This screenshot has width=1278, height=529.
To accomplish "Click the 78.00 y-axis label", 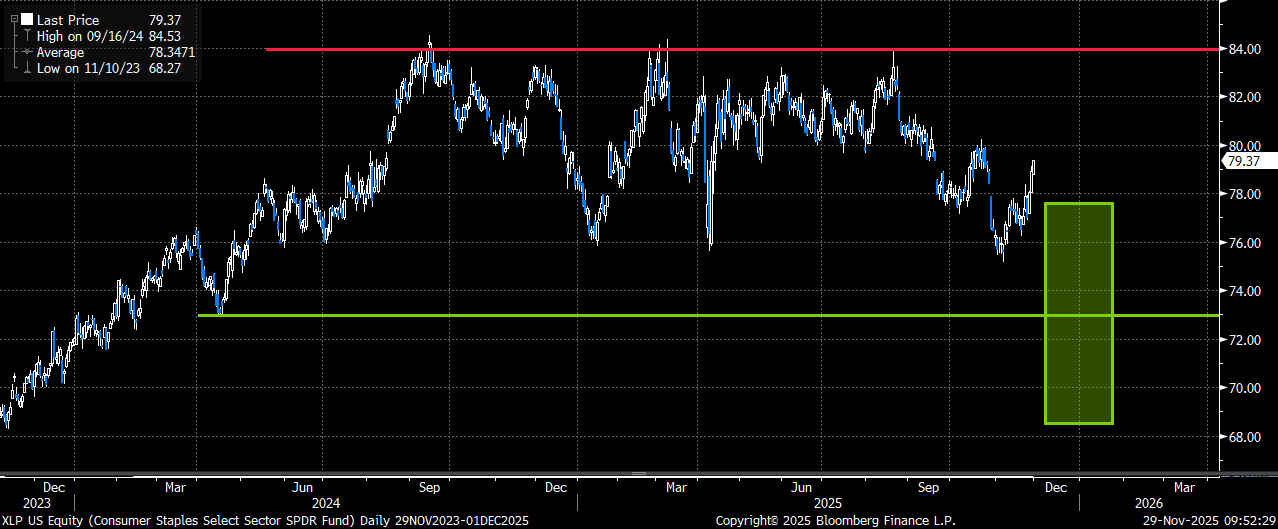I will tap(1244, 194).
